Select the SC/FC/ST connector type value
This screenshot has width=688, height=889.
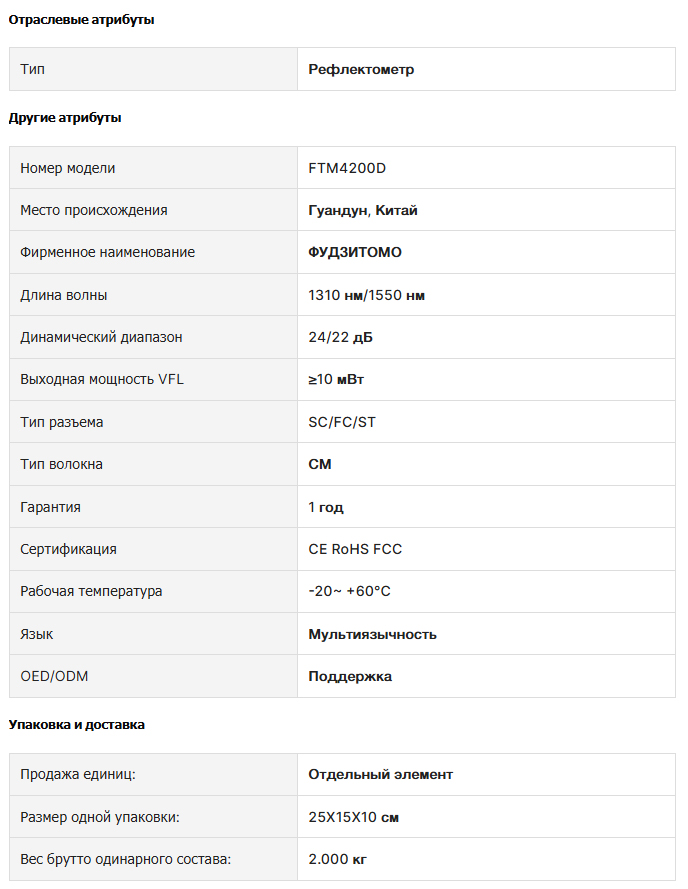pyautogui.click(x=341, y=422)
